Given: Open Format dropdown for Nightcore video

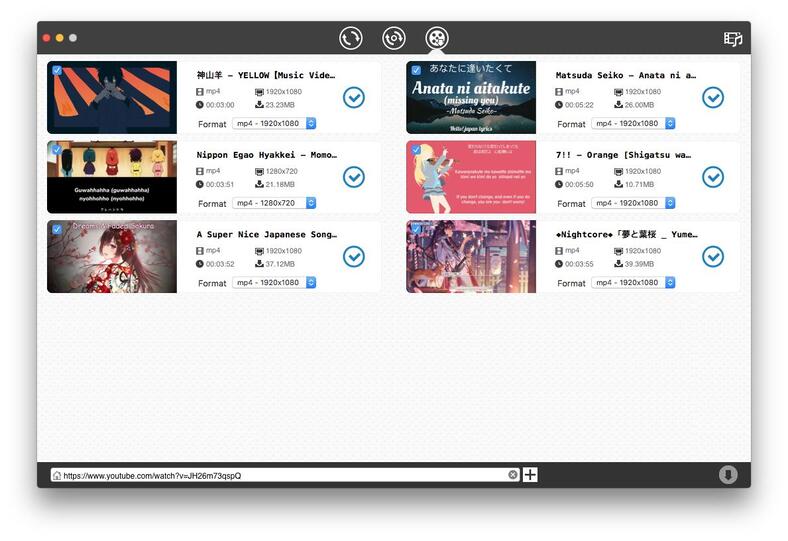Looking at the screenshot, I should 633,282.
